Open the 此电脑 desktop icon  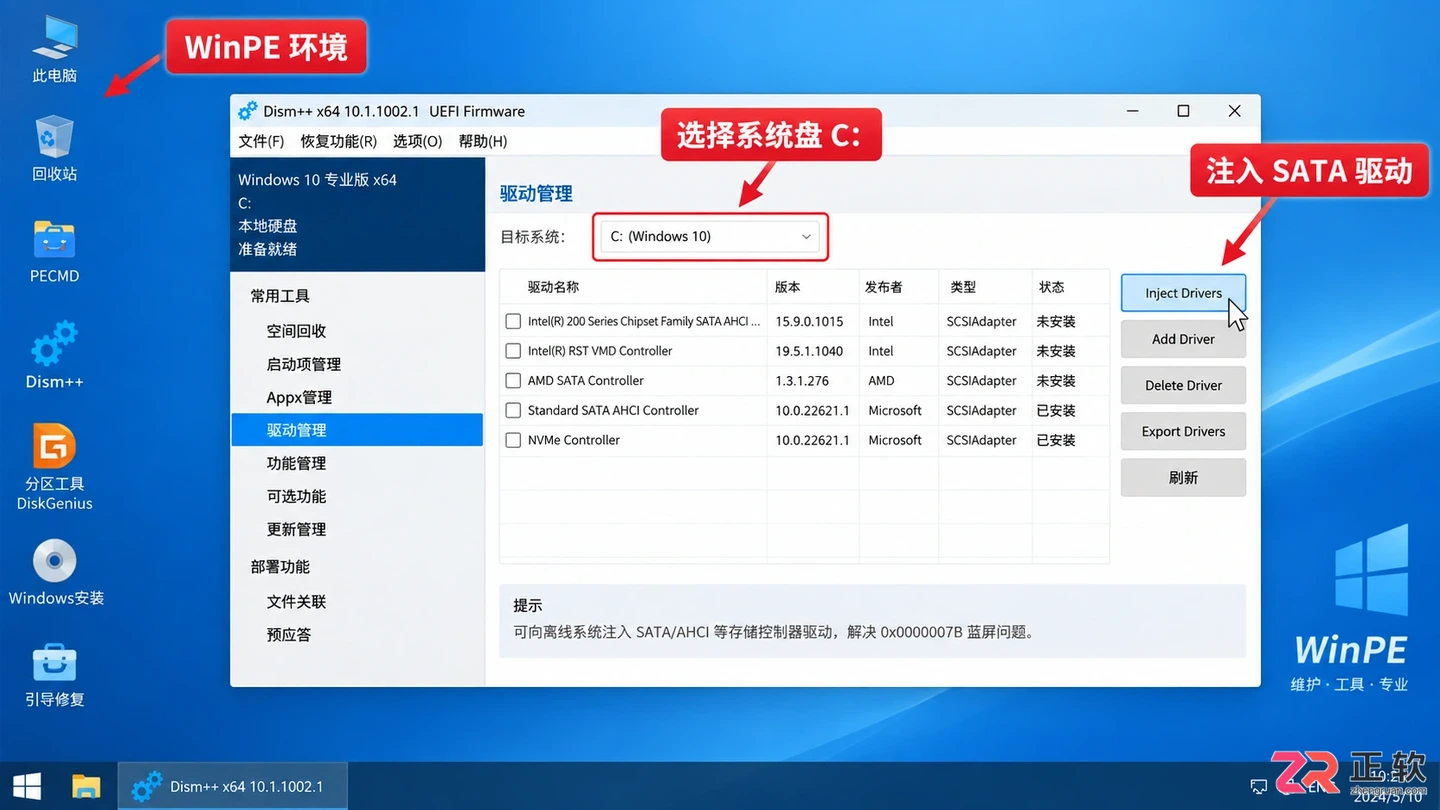pos(54,48)
